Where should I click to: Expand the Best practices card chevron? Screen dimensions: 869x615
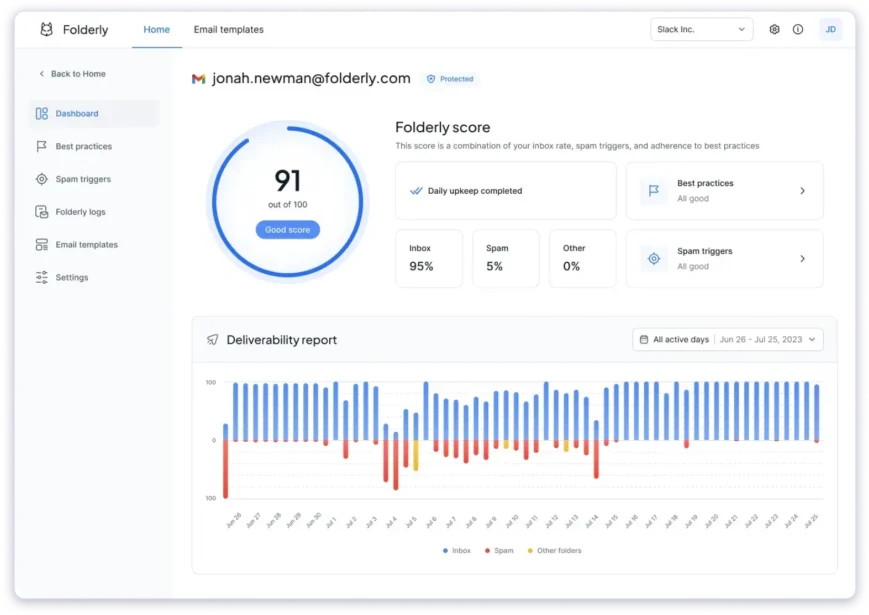point(802,191)
